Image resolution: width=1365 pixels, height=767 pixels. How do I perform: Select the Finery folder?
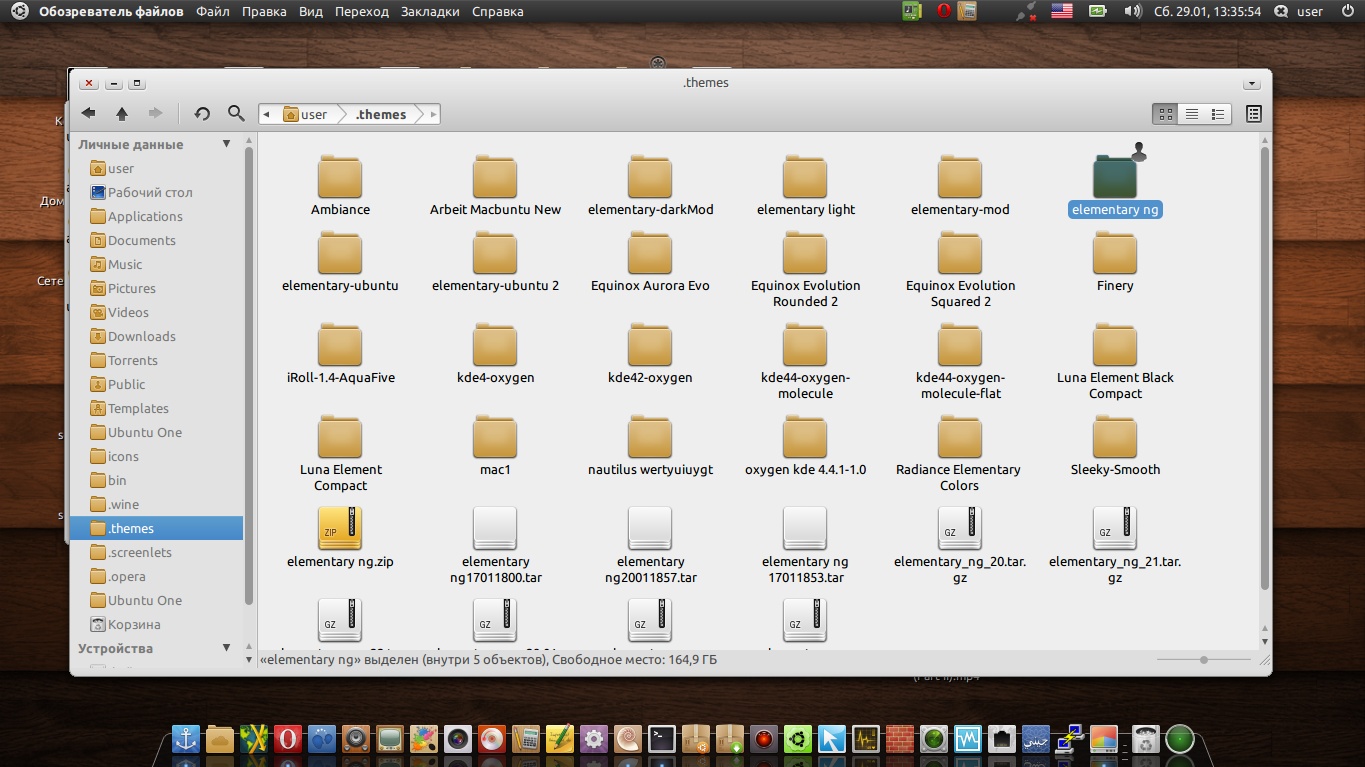point(1115,262)
